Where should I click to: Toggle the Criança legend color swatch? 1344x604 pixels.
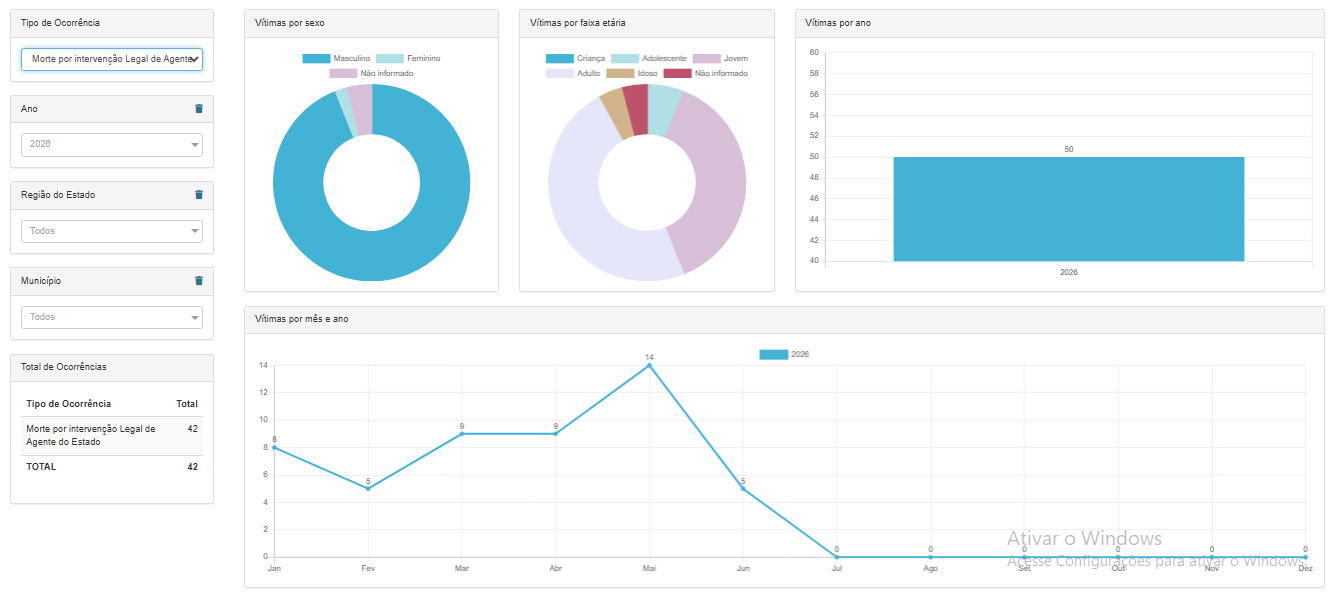[559, 58]
